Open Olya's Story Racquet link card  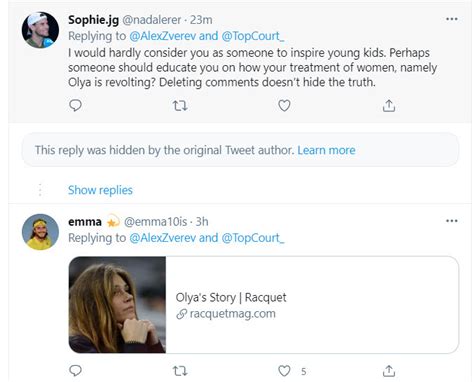click(x=264, y=305)
